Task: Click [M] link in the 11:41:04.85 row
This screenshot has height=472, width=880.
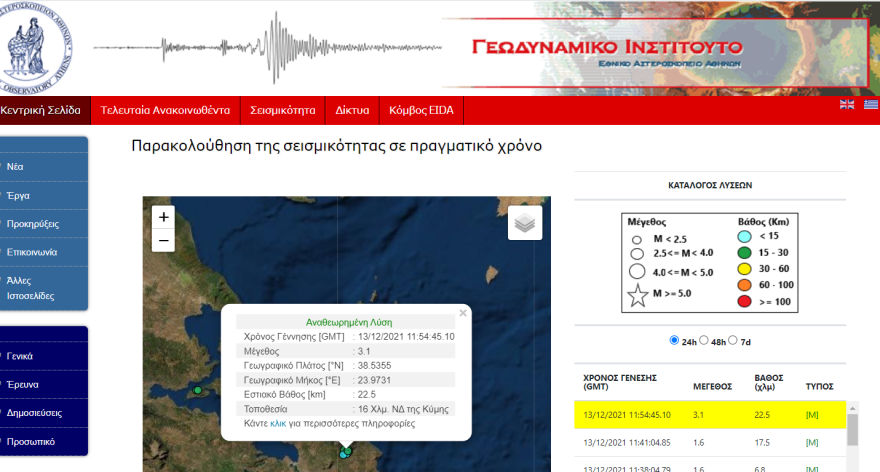Action: (812, 443)
